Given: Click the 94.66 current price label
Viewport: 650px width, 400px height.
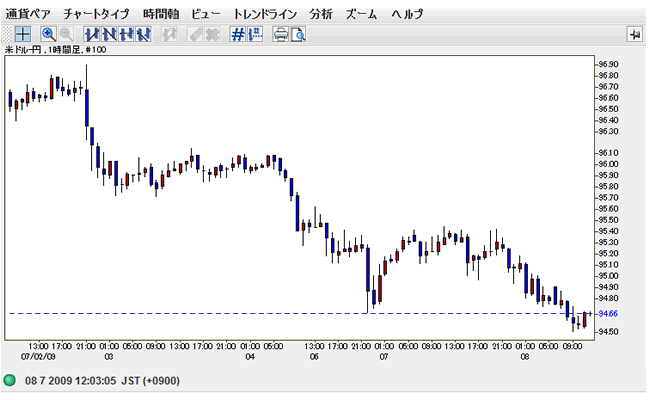Looking at the screenshot, I should click(608, 313).
